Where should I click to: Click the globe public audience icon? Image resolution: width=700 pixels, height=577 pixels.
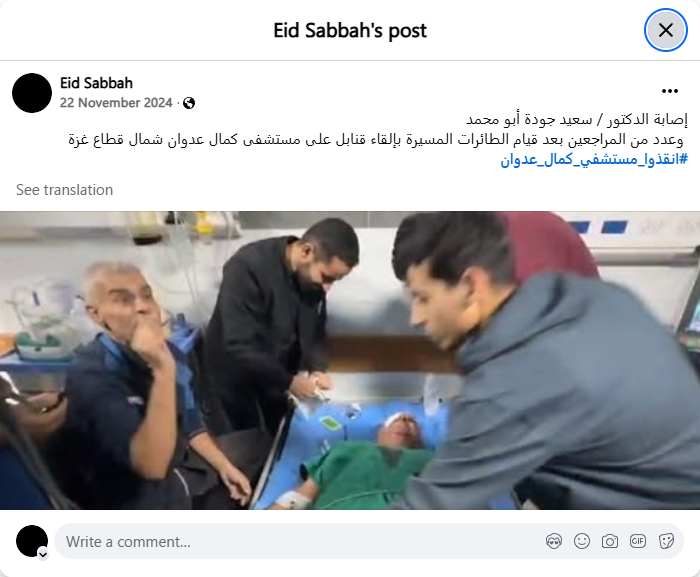(x=189, y=103)
